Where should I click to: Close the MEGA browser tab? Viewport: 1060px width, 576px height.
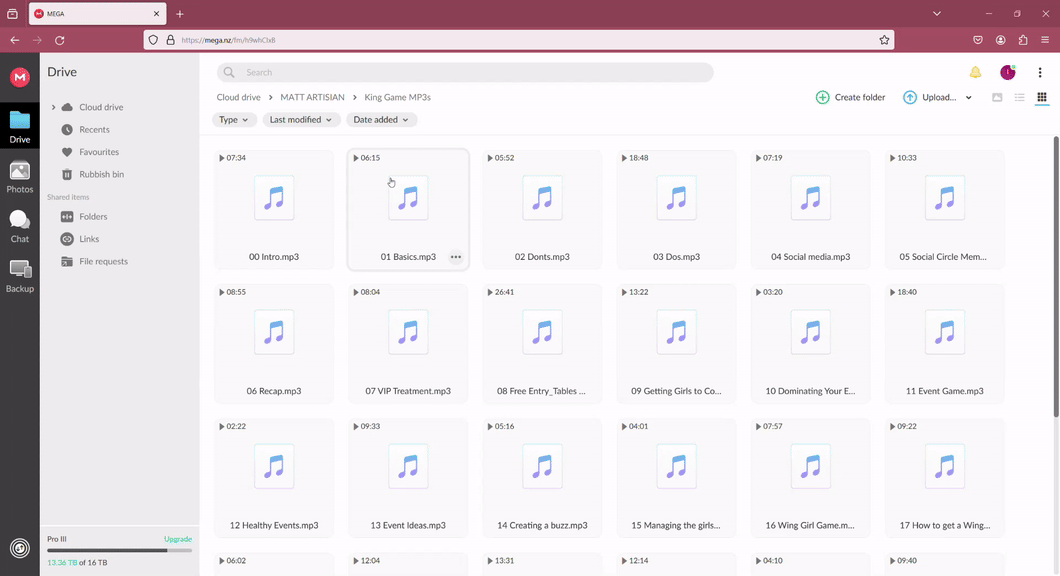click(x=156, y=14)
